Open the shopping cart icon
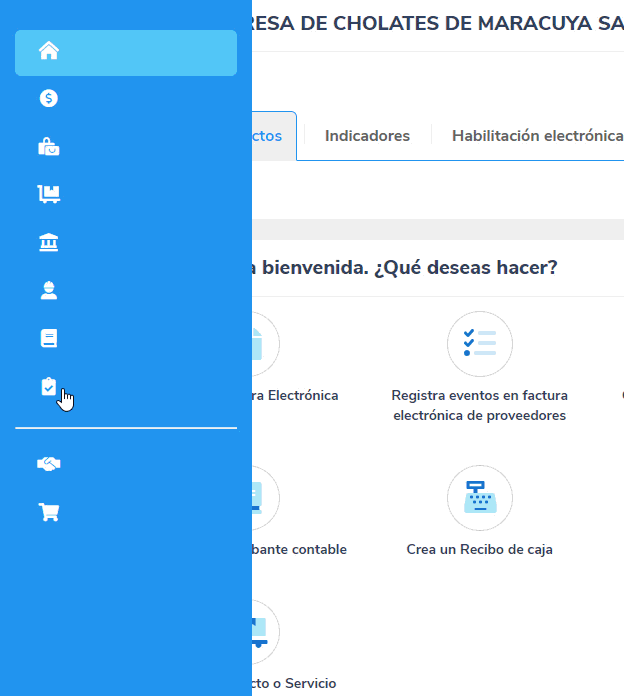624x696 pixels. point(49,512)
